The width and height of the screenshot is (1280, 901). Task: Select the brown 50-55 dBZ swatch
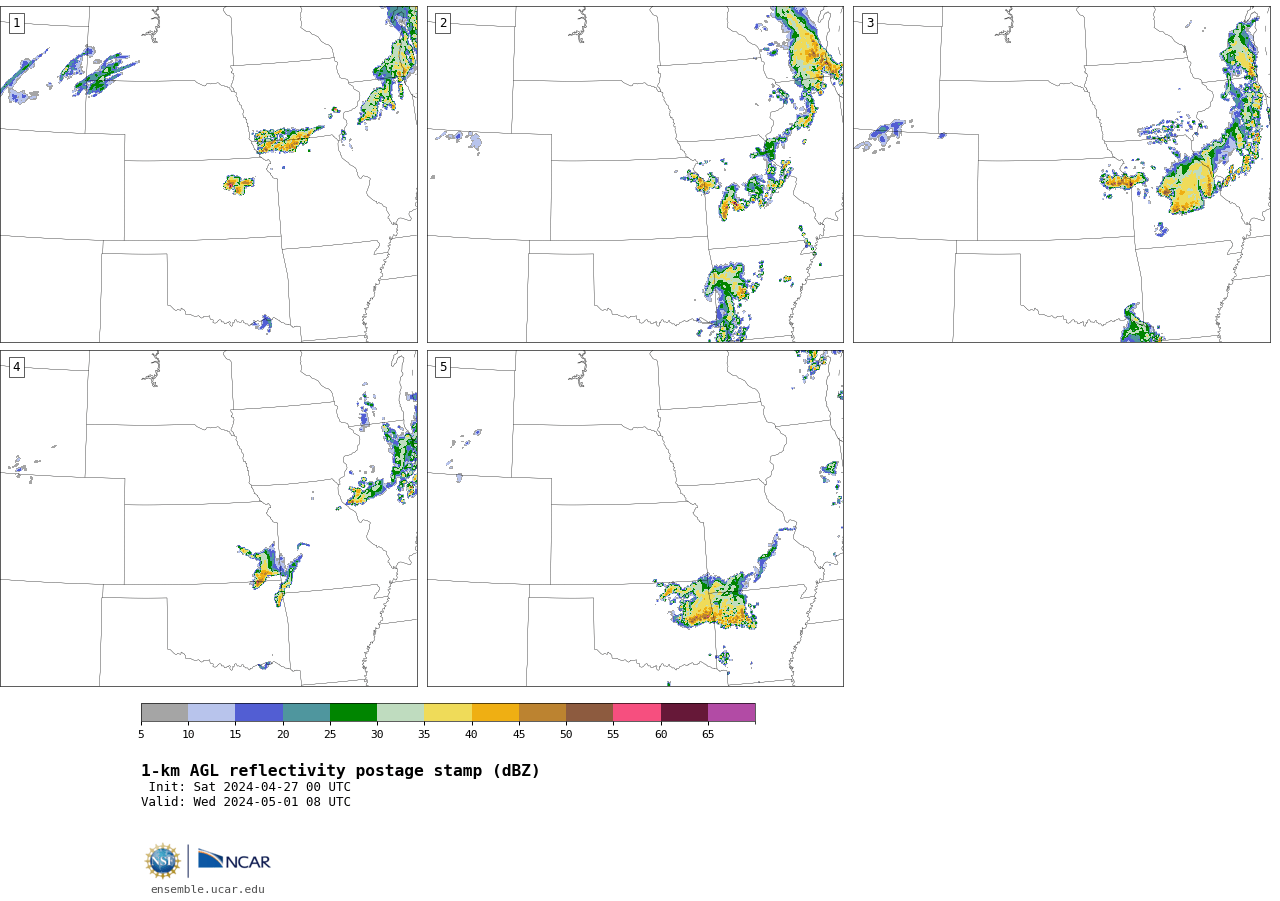tap(589, 713)
